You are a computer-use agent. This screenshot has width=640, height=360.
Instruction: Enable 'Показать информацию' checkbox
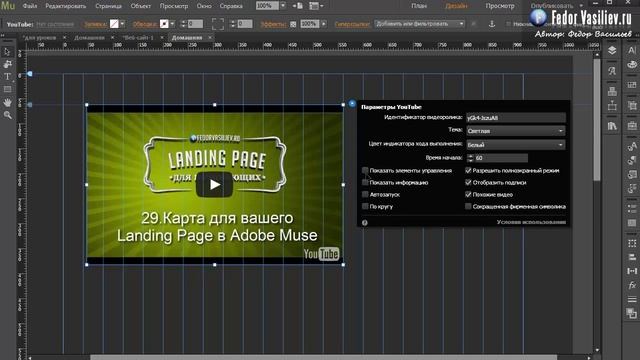(365, 182)
